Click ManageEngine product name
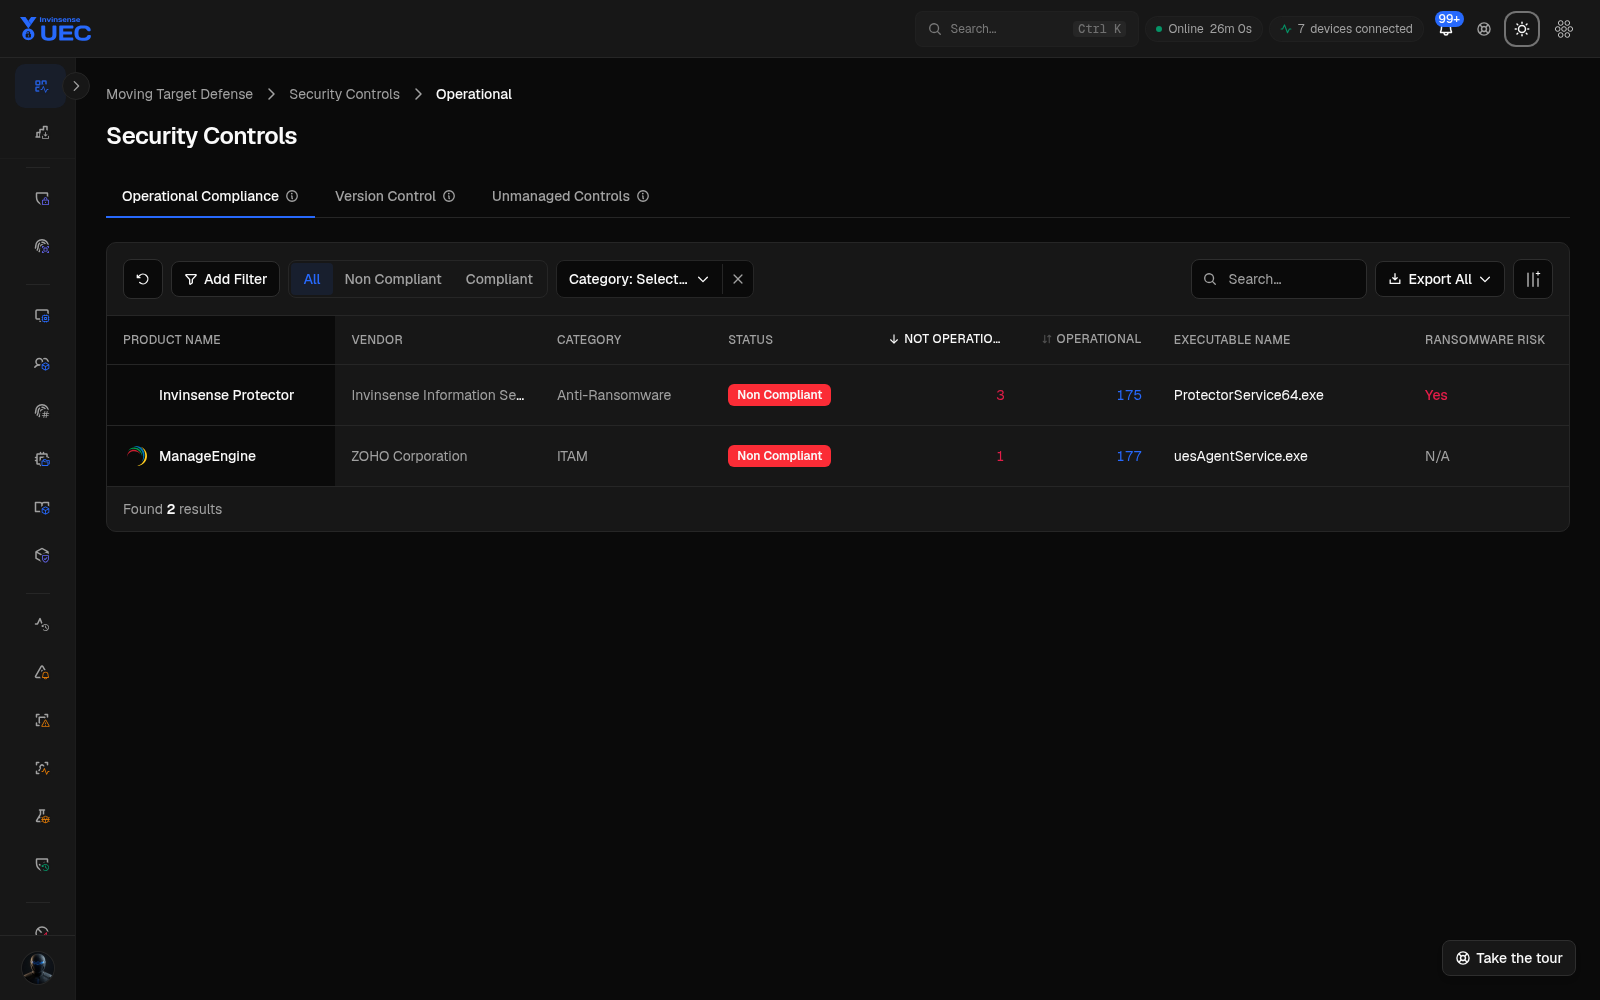1600x1000 pixels. click(x=207, y=456)
